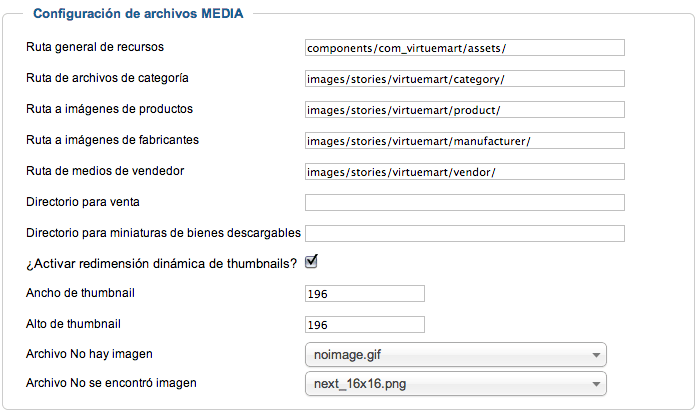Click the Ancho de thumbnail label
This screenshot has width=695, height=411.
click(x=80, y=293)
